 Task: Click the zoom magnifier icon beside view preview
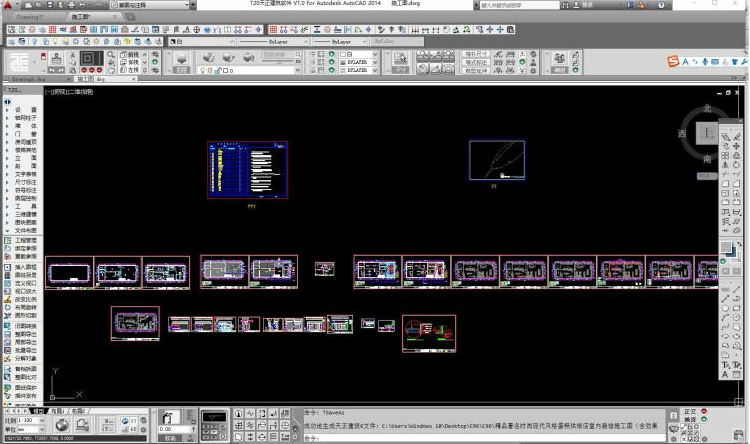pyautogui.click(x=111, y=55)
